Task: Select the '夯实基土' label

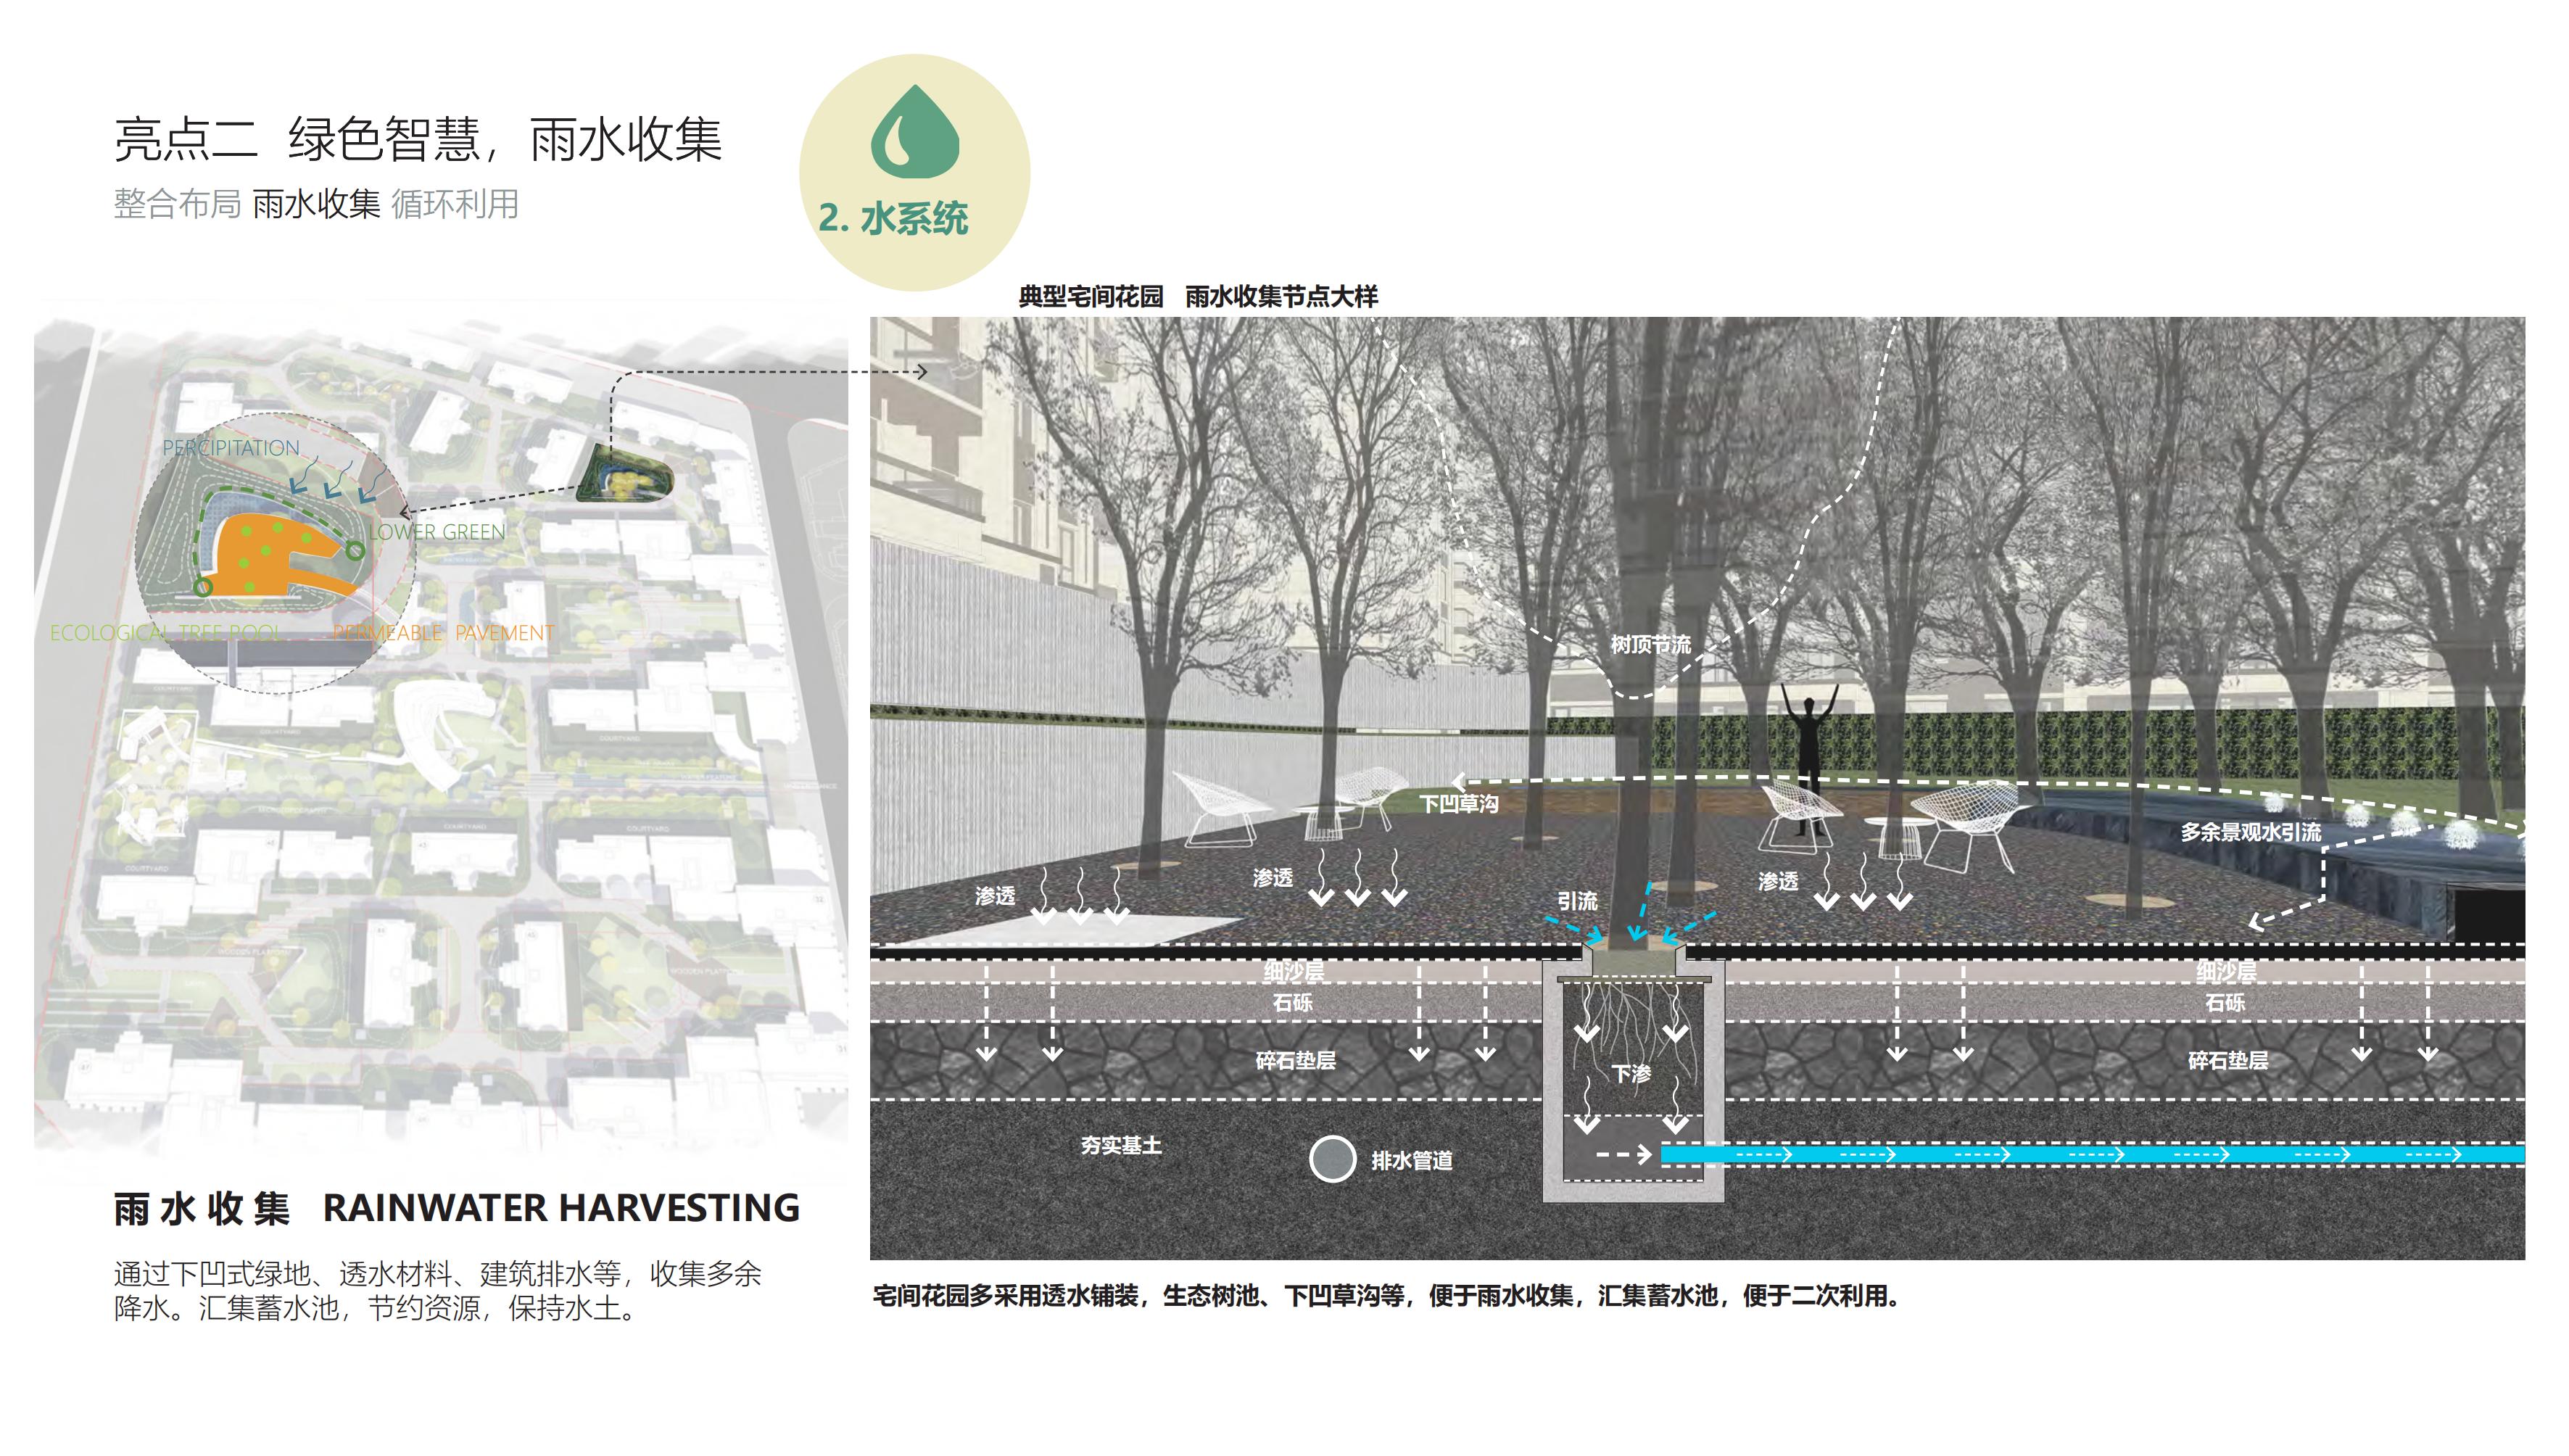Action: pos(1121,1145)
